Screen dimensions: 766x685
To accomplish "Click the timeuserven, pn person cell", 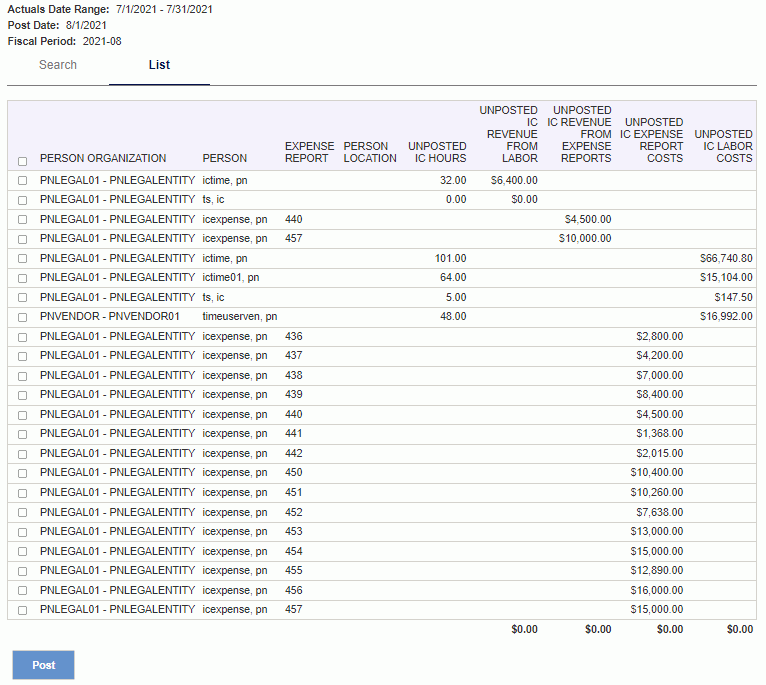I will (240, 317).
